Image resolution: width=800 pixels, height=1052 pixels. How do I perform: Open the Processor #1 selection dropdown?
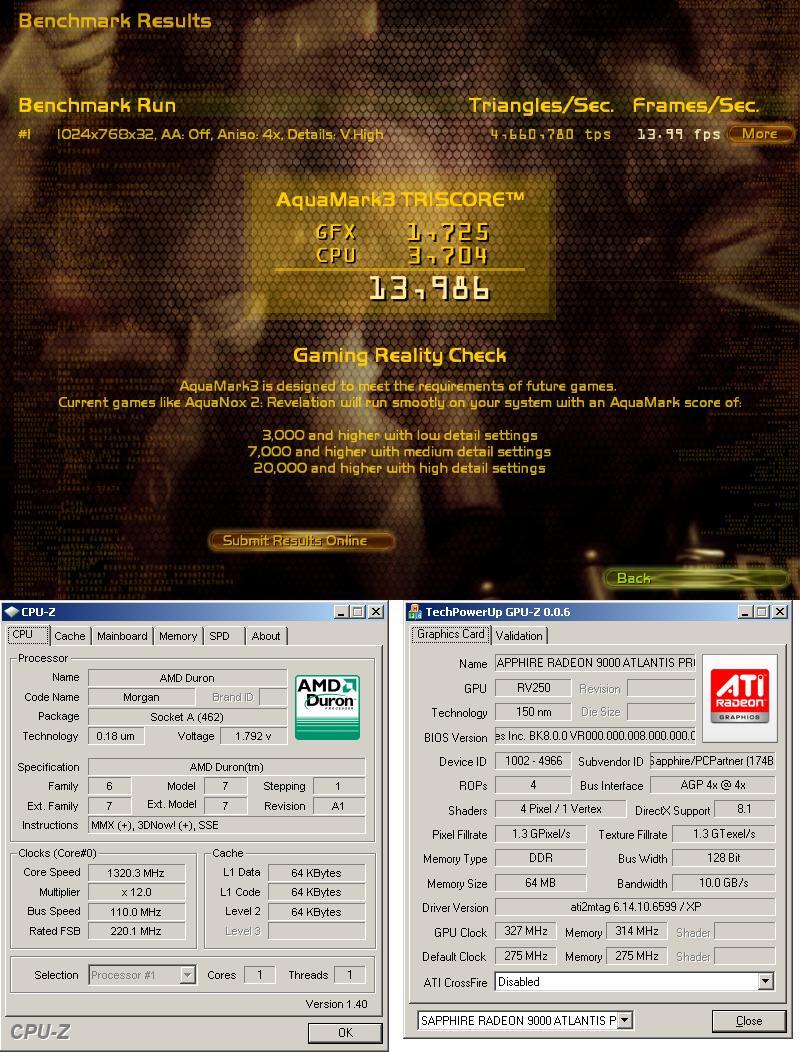click(188, 975)
